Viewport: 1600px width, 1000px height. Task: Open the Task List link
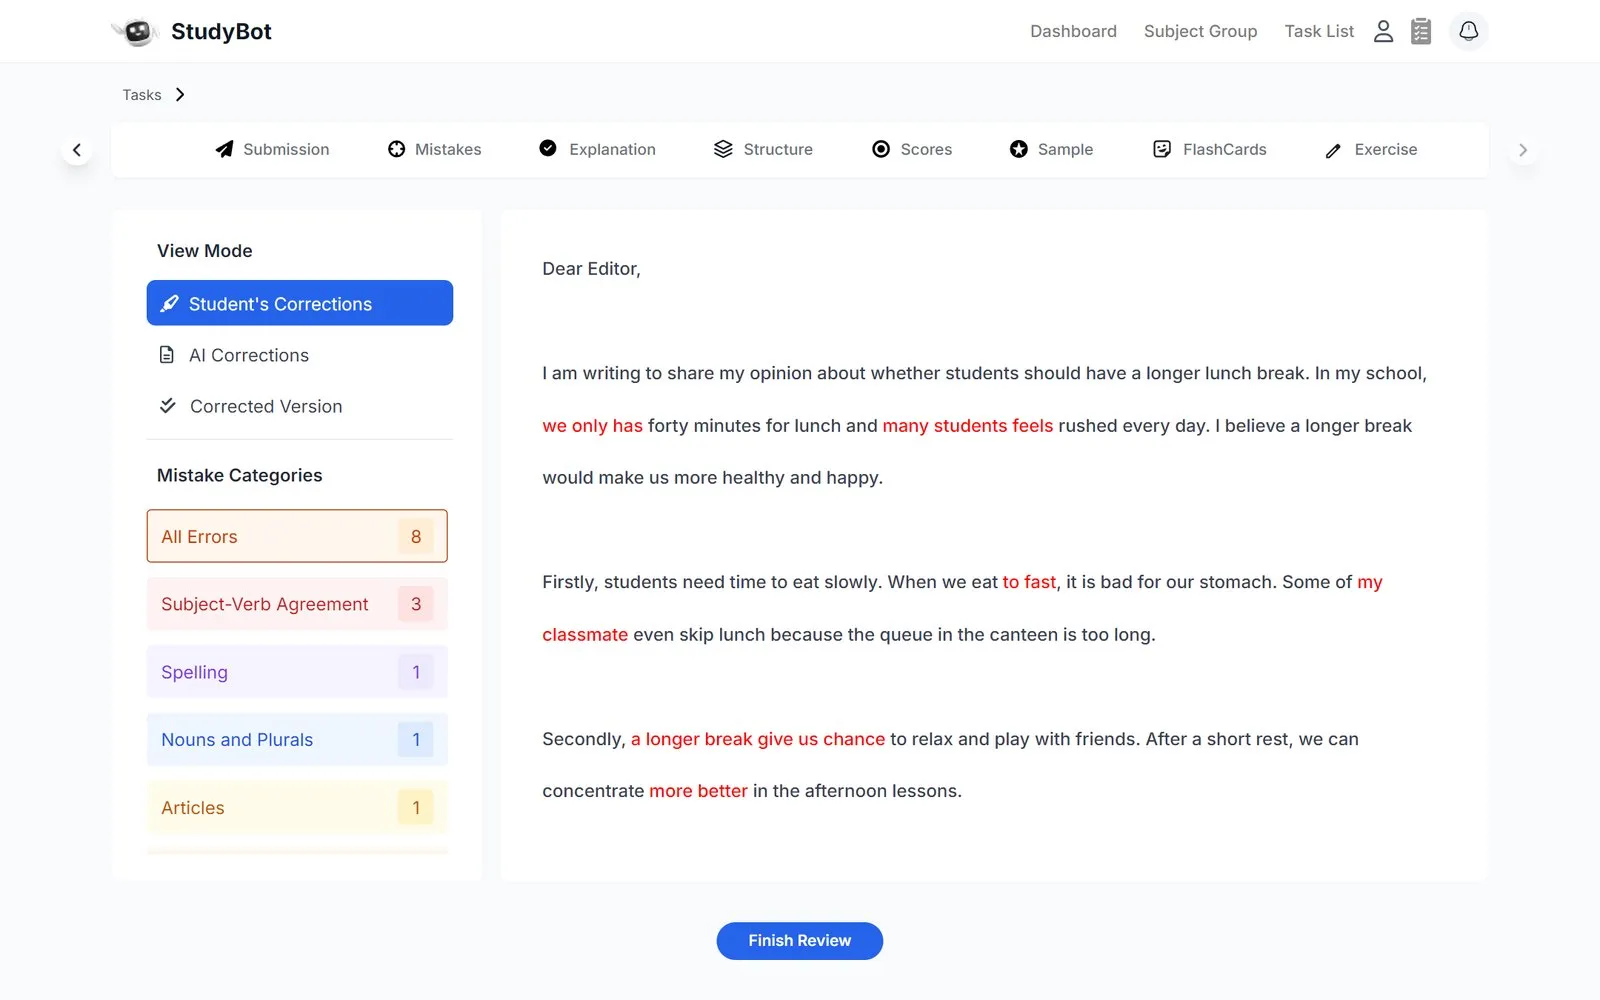pos(1319,32)
